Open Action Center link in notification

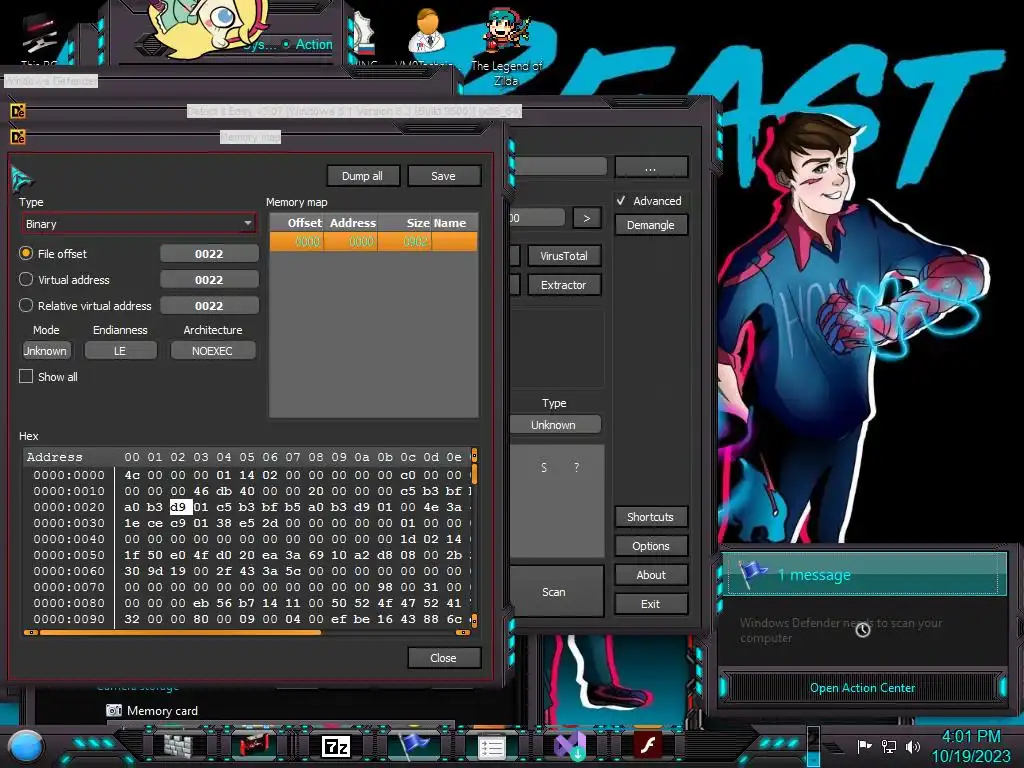coord(862,688)
